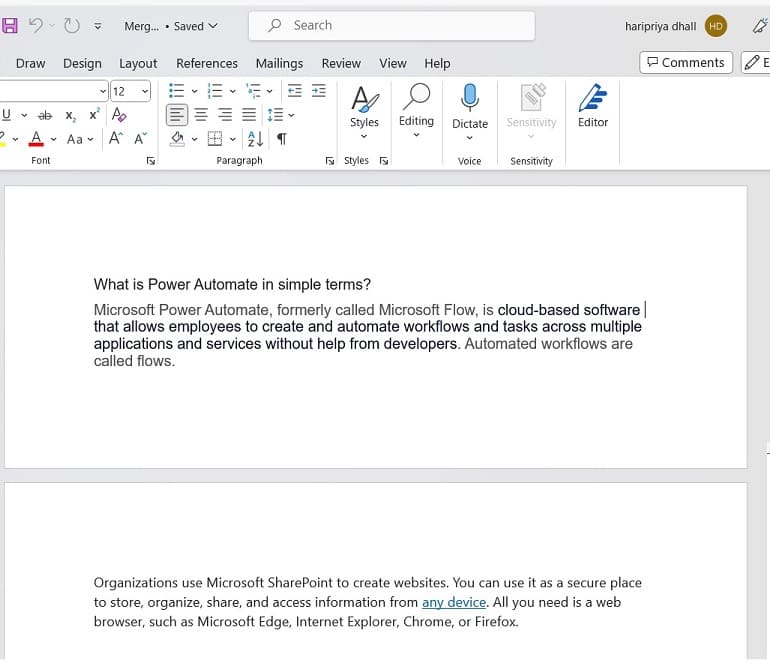Justify the paragraph text
770x661 pixels.
(x=249, y=115)
